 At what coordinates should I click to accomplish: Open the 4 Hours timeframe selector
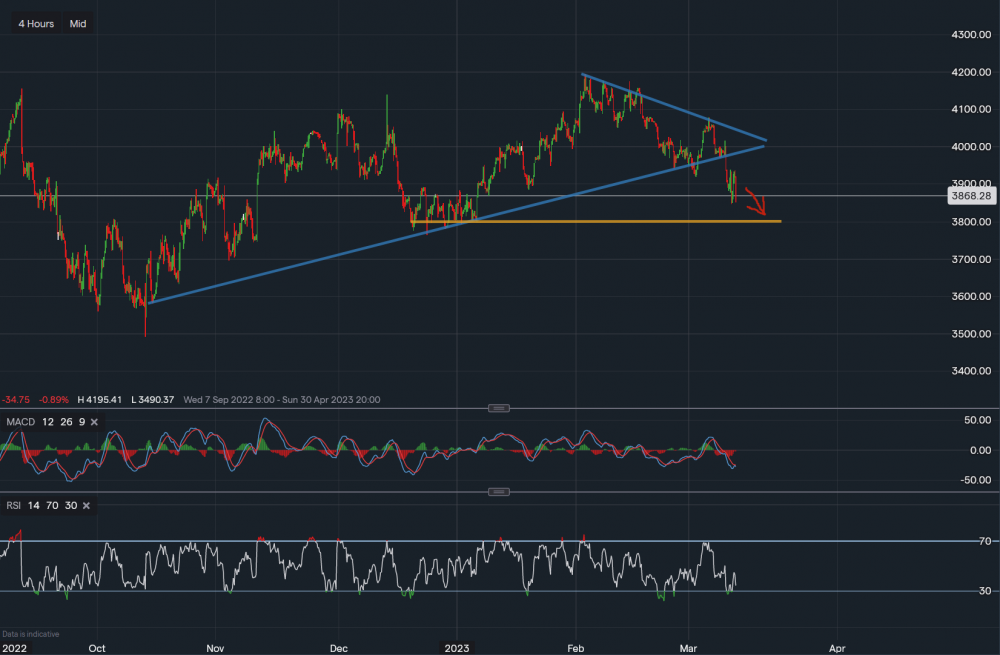(35, 23)
